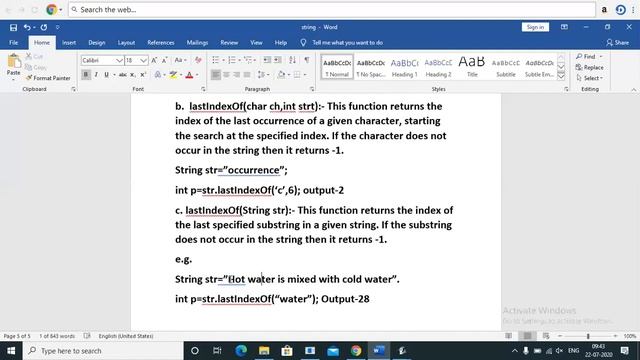
Task: Redo the last action
Action: click(x=44, y=27)
